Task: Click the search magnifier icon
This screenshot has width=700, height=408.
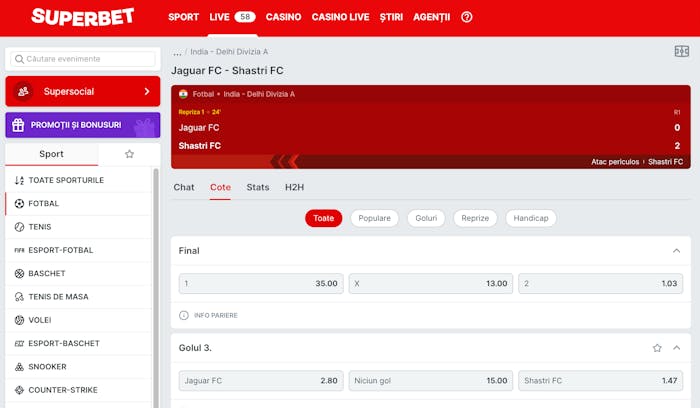Action: pyautogui.click(x=19, y=59)
